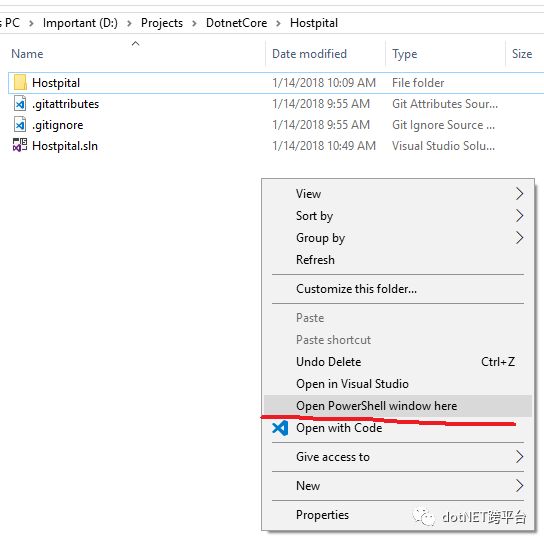Click the VS Code icon in context menu
The width and height of the screenshot is (544, 542).
click(280, 428)
